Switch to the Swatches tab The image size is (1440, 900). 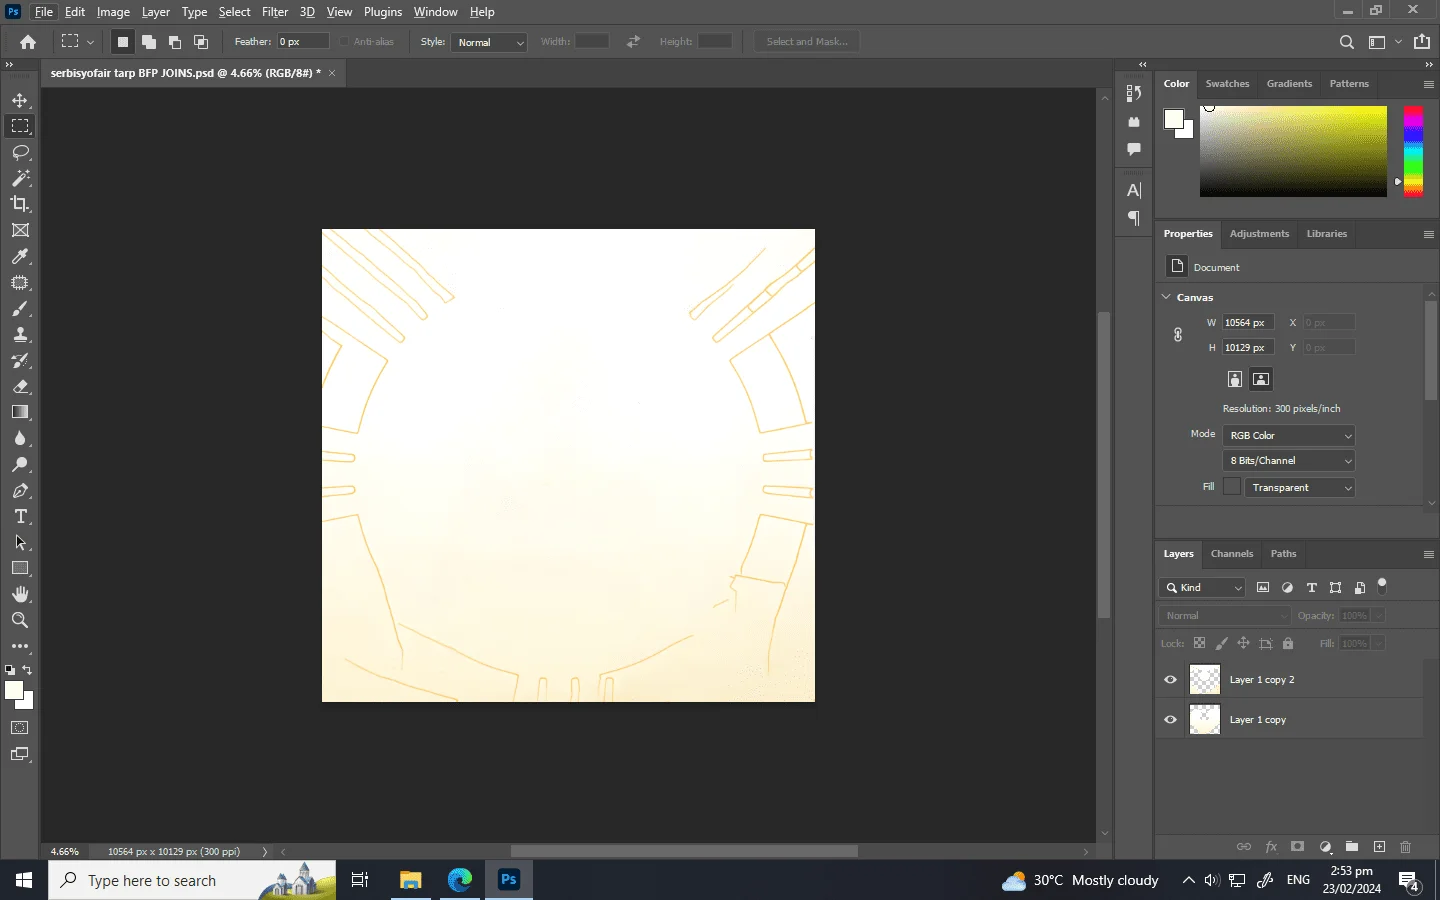(x=1227, y=84)
